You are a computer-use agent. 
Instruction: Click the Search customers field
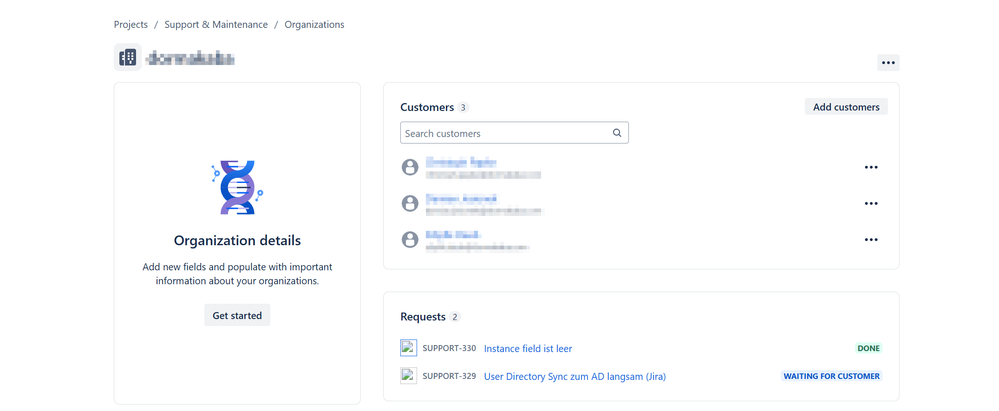point(505,133)
